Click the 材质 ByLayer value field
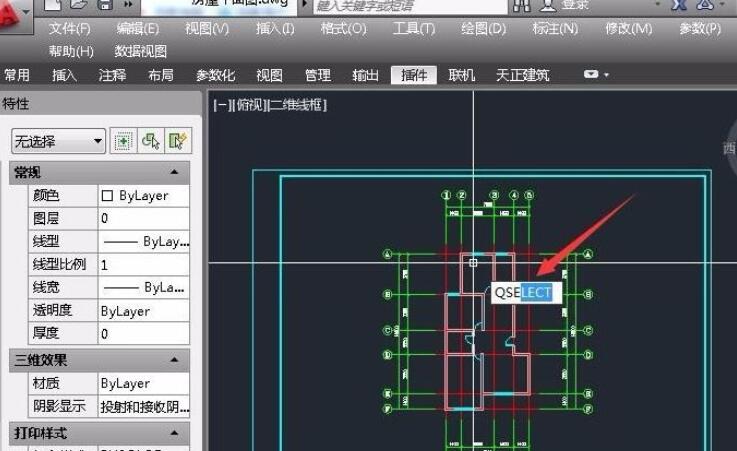Viewport: 737px width, 451px height. coord(143,383)
